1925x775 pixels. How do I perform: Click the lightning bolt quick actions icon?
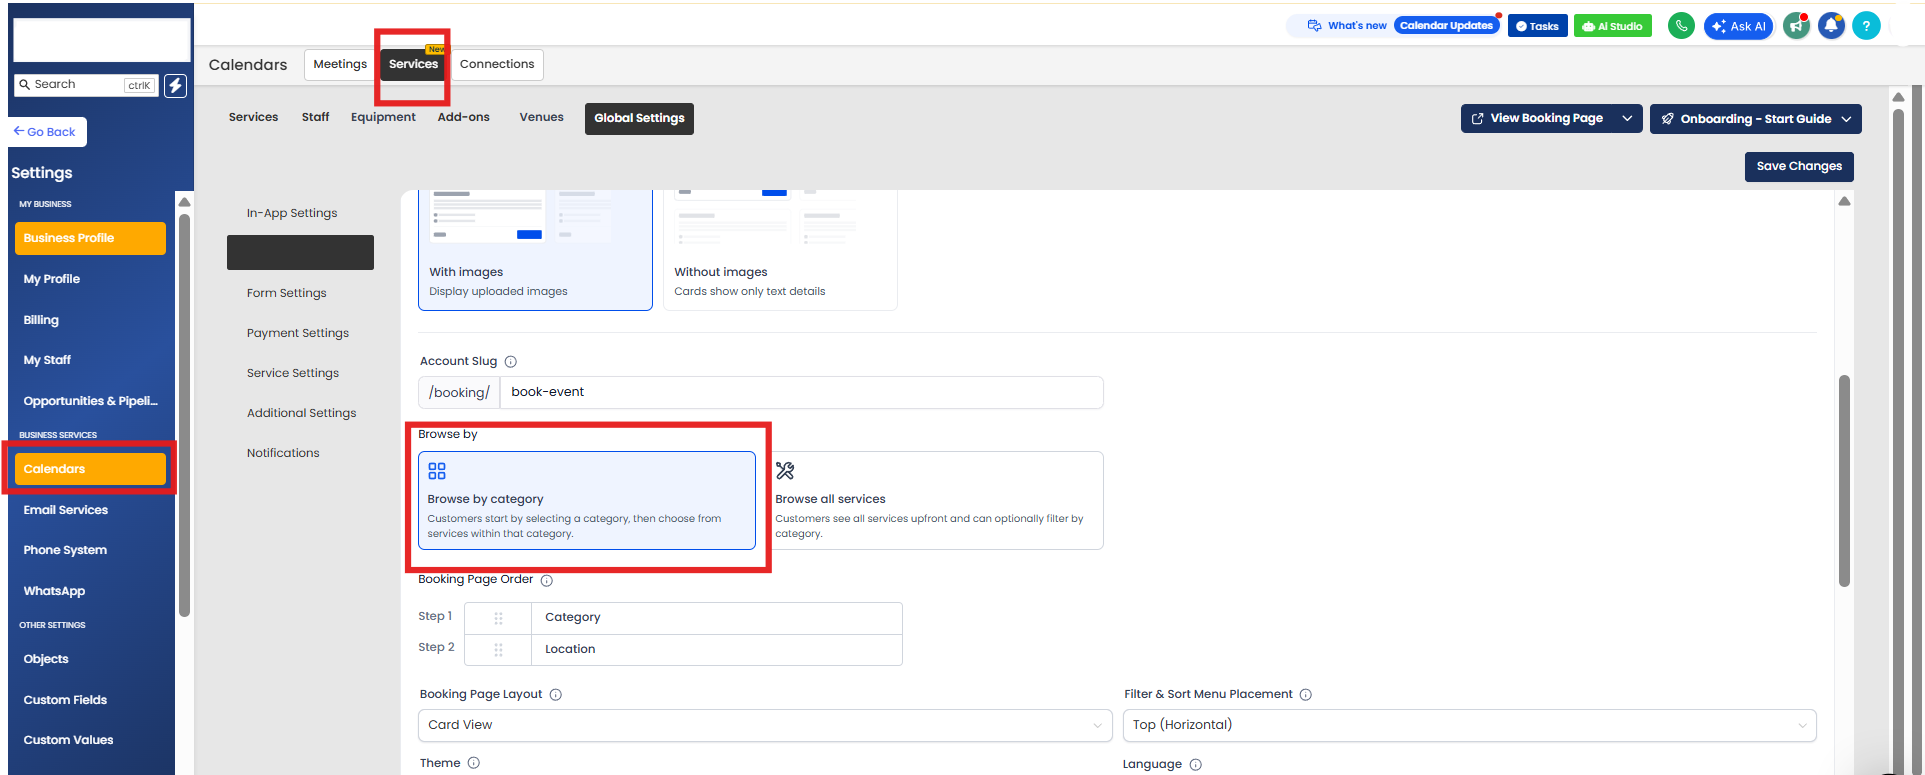175,86
